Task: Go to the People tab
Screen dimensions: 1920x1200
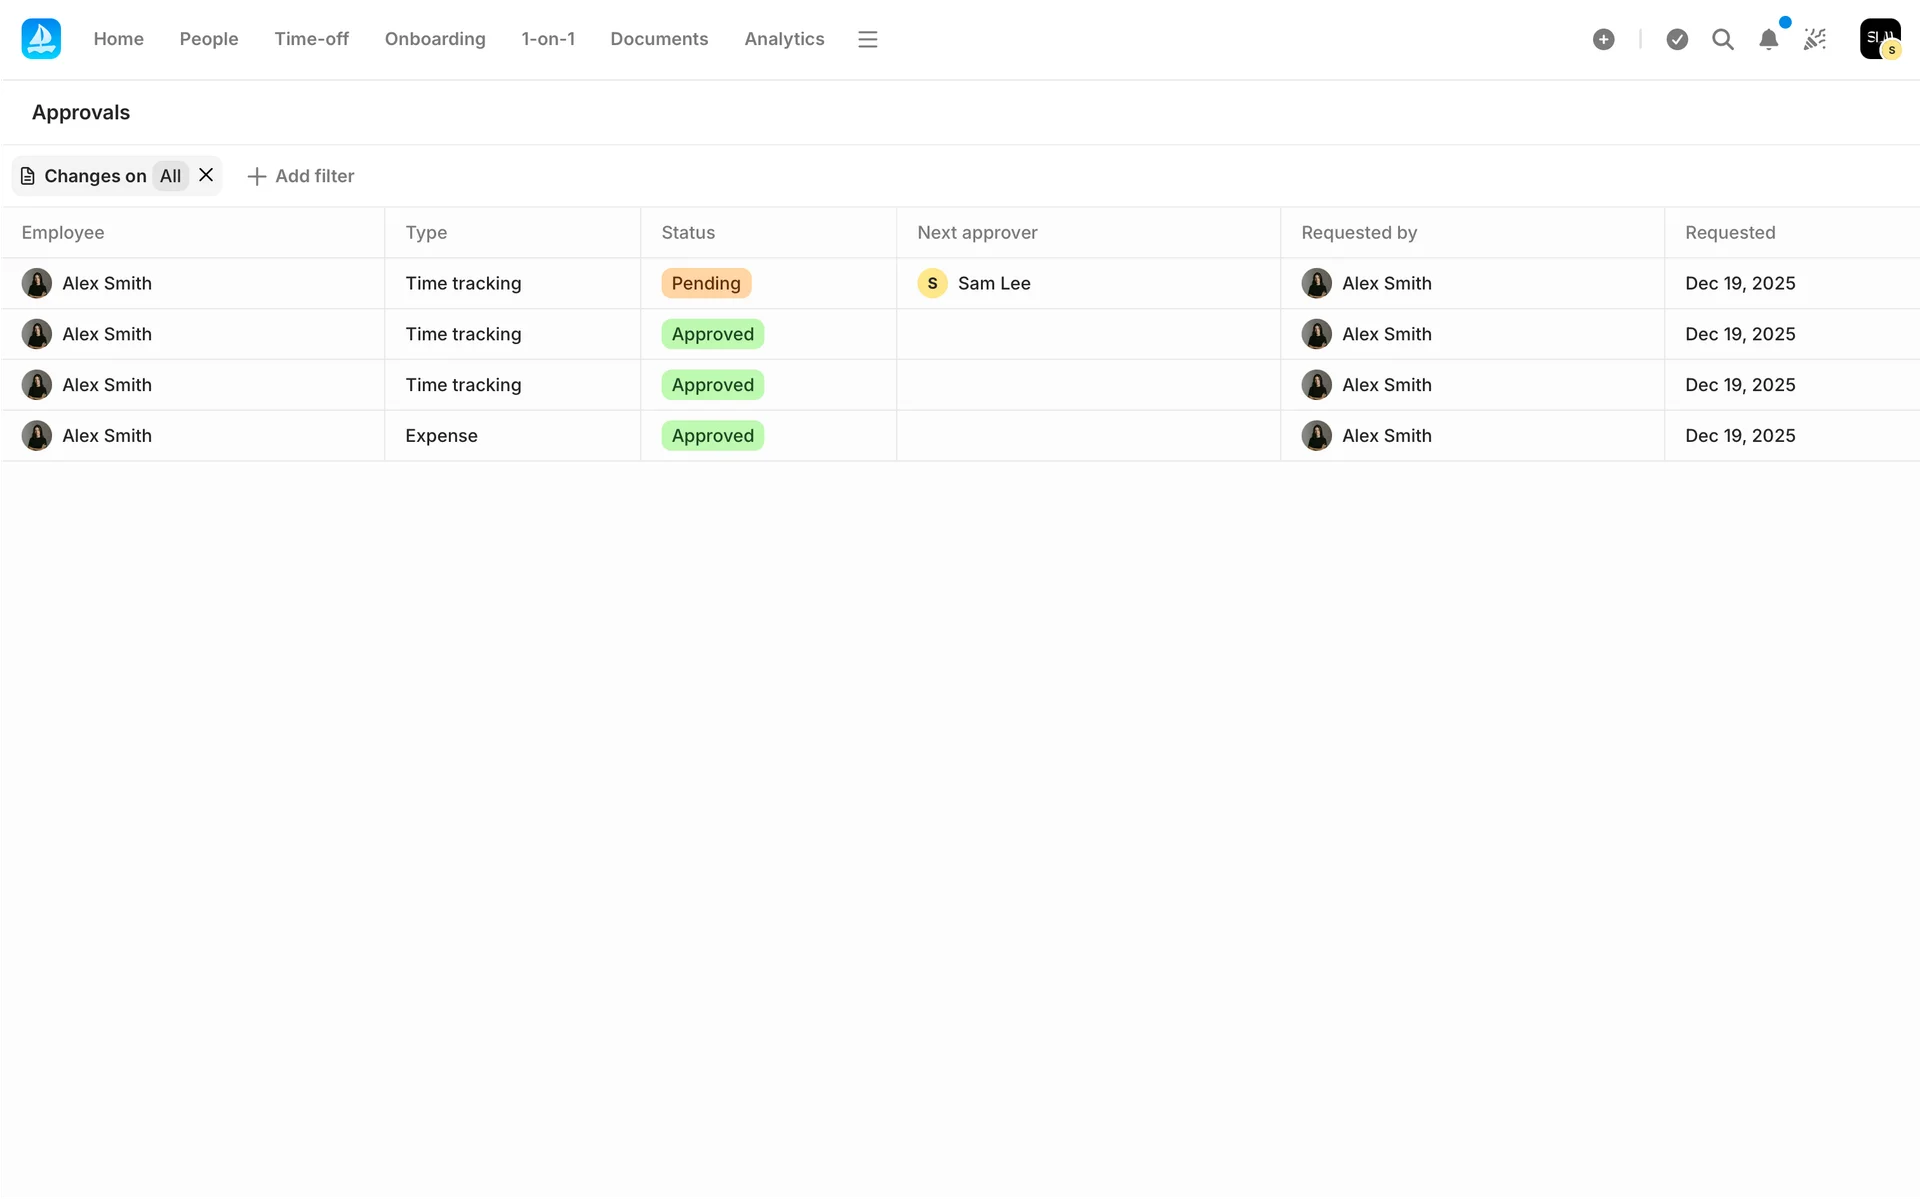Action: [208, 39]
